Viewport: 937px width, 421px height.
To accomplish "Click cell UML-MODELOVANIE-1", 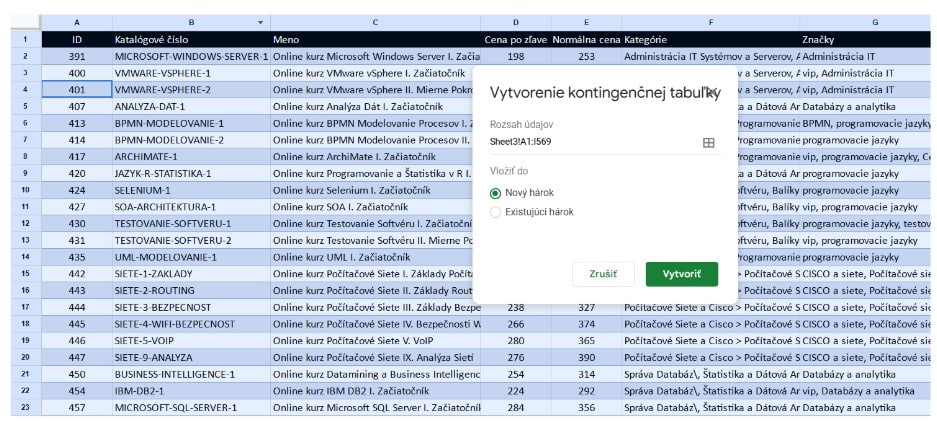I will pyautogui.click(x=191, y=257).
